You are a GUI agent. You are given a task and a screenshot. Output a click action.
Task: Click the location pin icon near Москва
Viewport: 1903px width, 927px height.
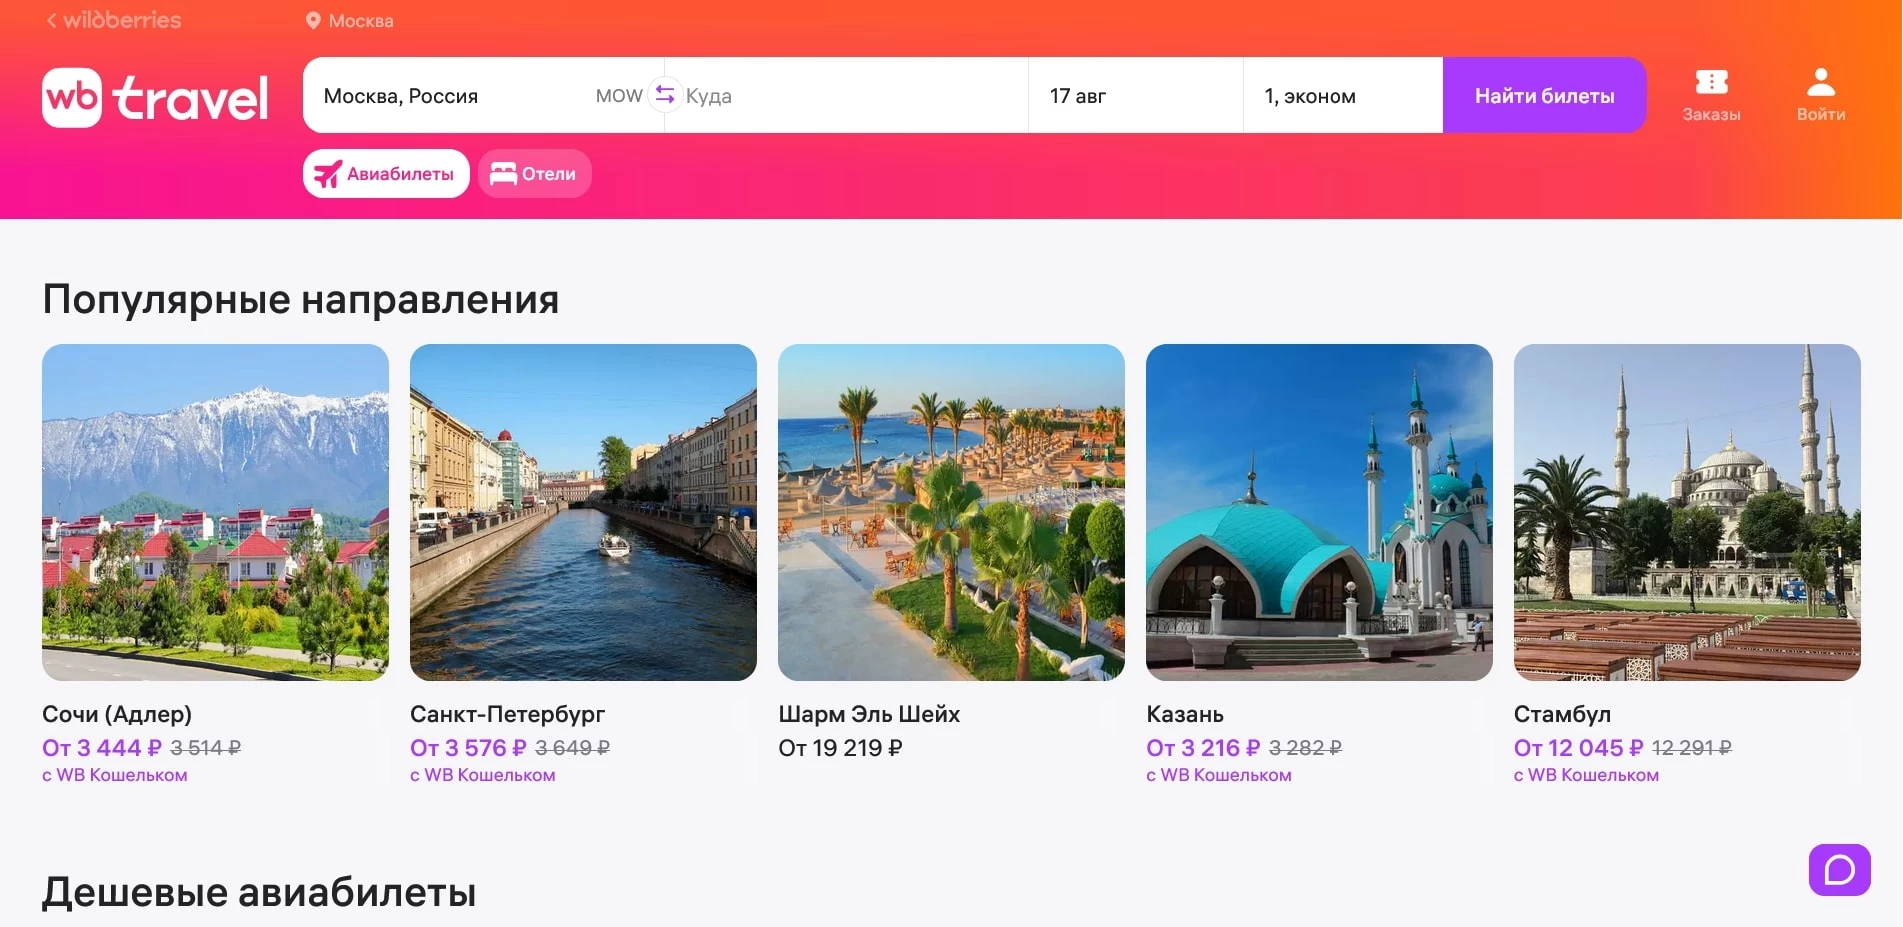click(312, 19)
